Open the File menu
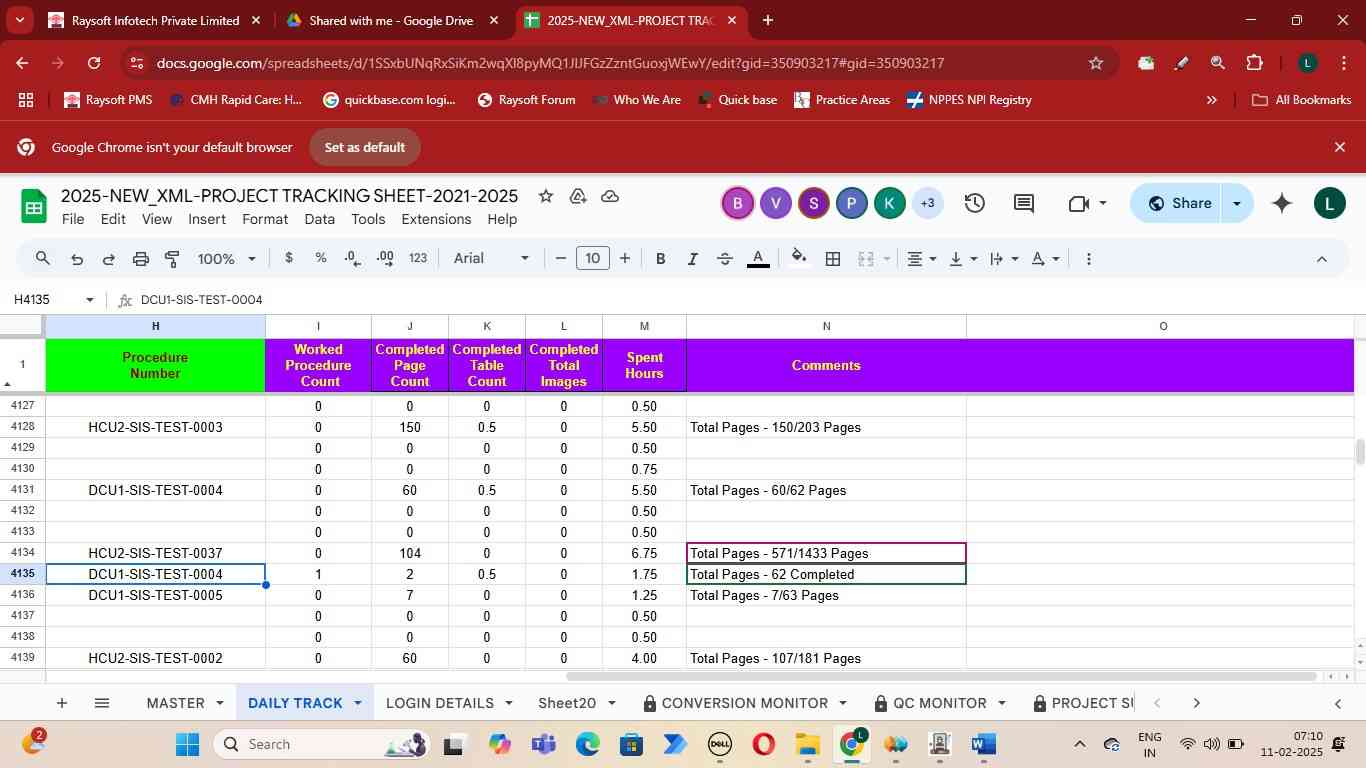The image size is (1366, 768). (x=73, y=219)
